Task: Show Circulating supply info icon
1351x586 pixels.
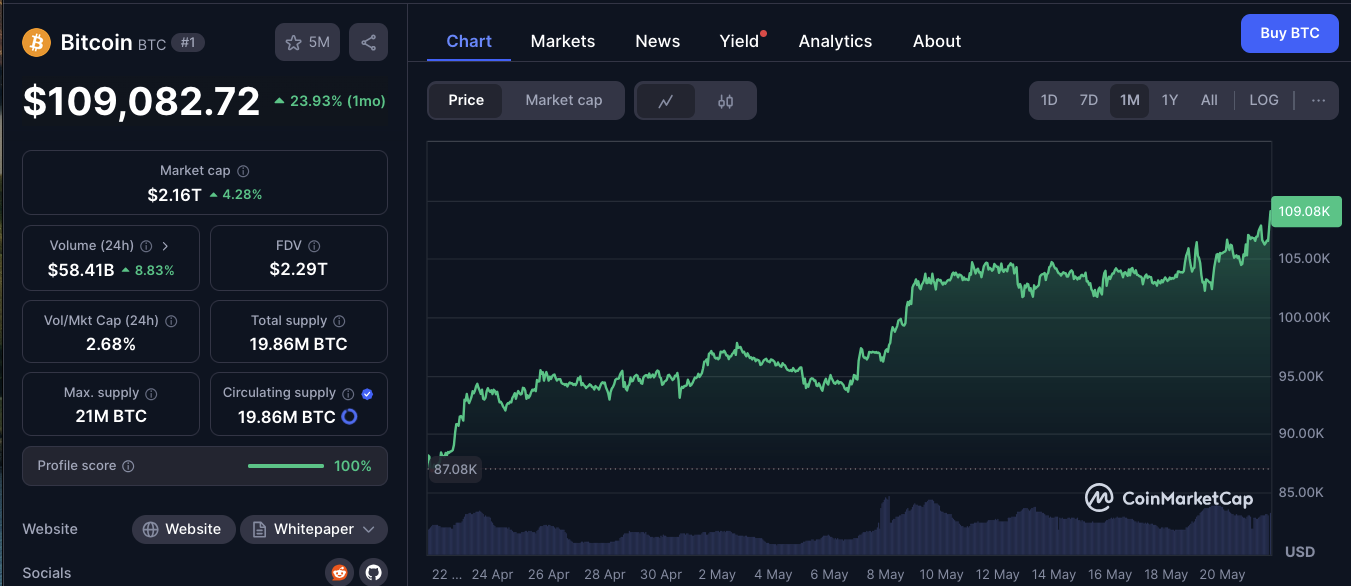Action: point(348,394)
